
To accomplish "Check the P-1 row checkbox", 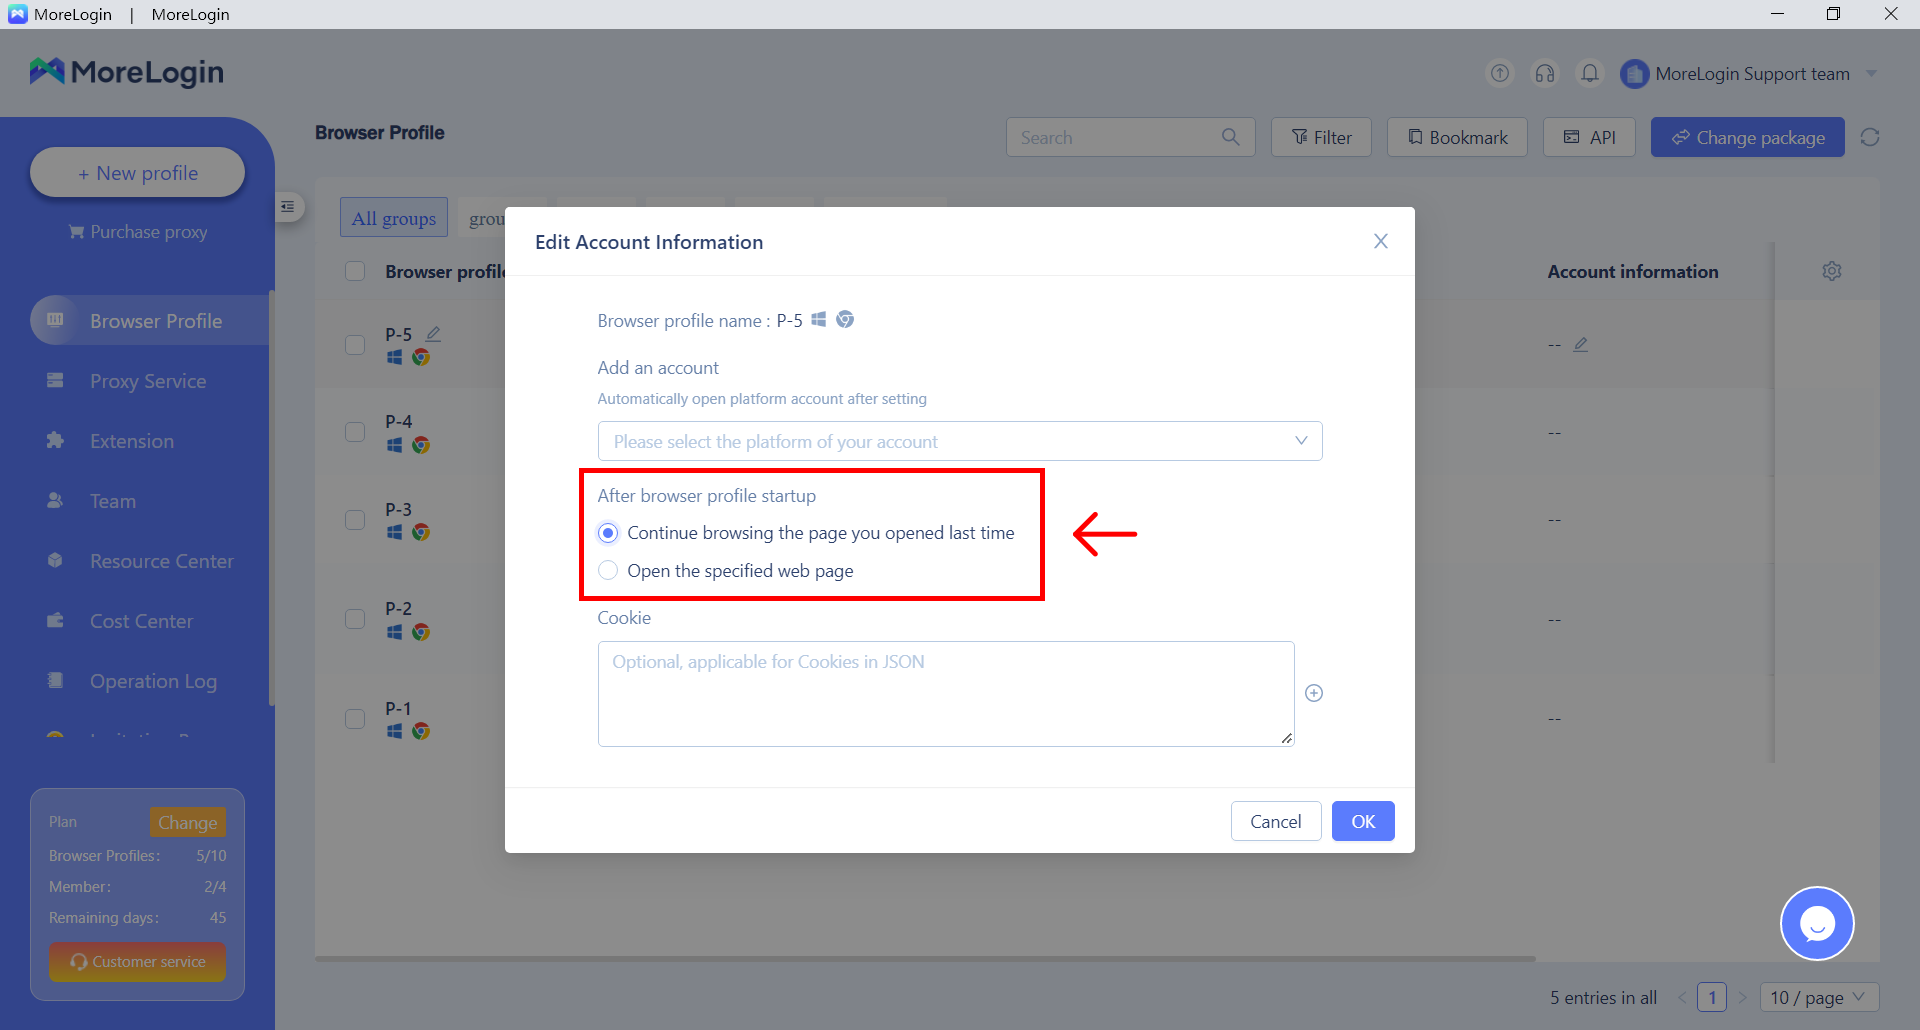I will point(355,719).
